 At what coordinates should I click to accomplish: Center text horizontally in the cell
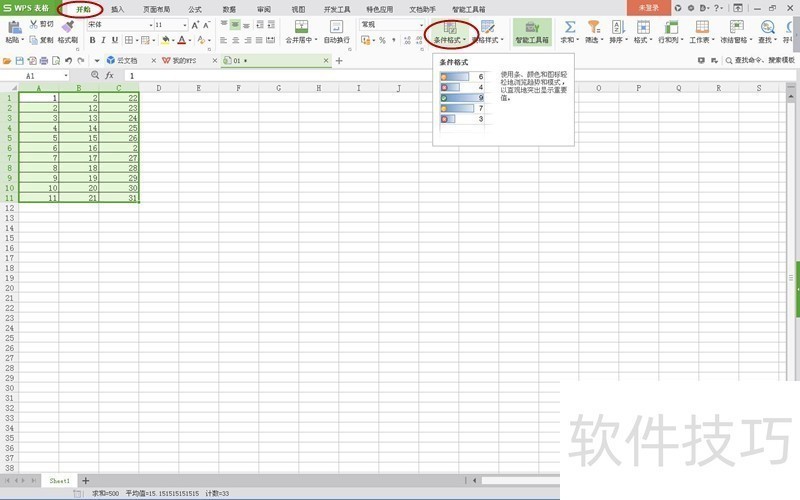pyautogui.click(x=235, y=40)
